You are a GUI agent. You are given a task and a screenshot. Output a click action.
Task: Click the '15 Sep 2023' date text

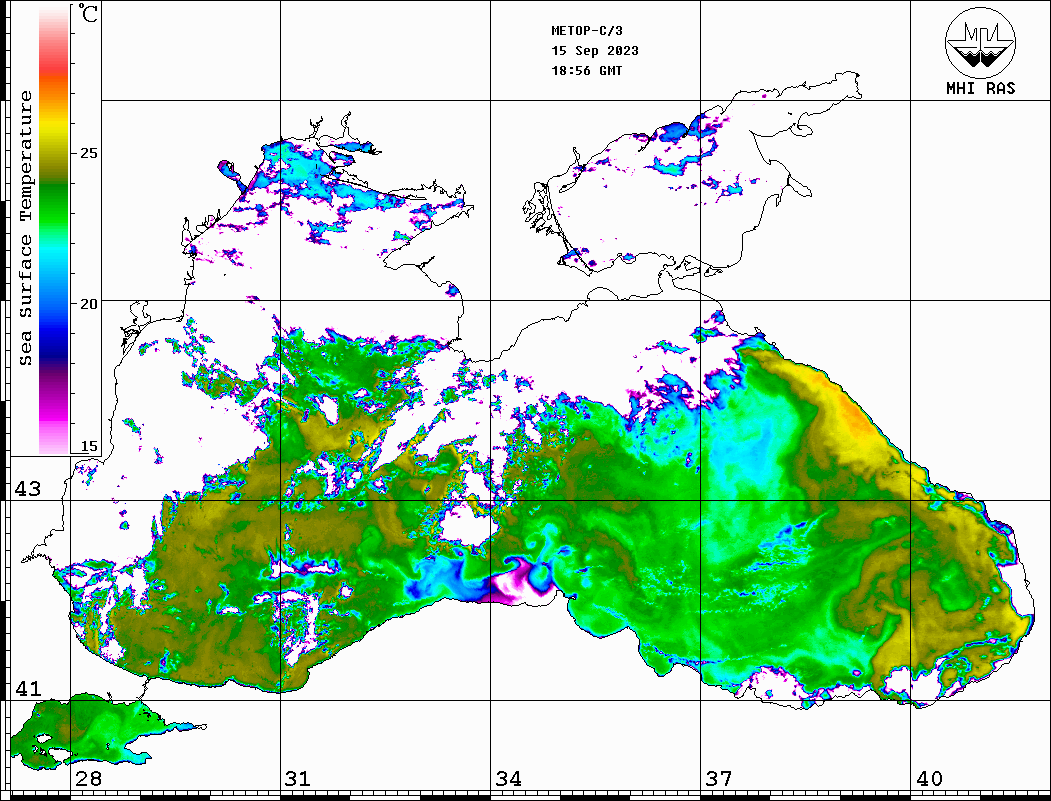[x=595, y=51]
